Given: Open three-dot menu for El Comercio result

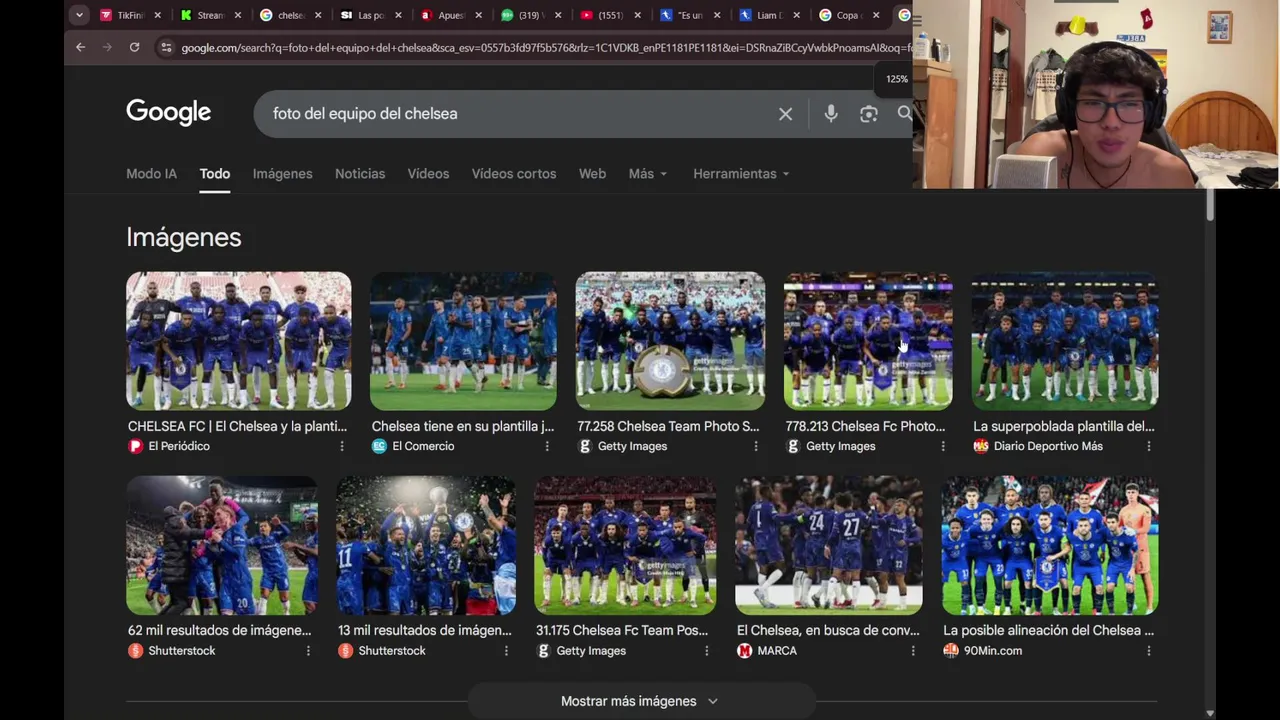Looking at the screenshot, I should click(547, 446).
